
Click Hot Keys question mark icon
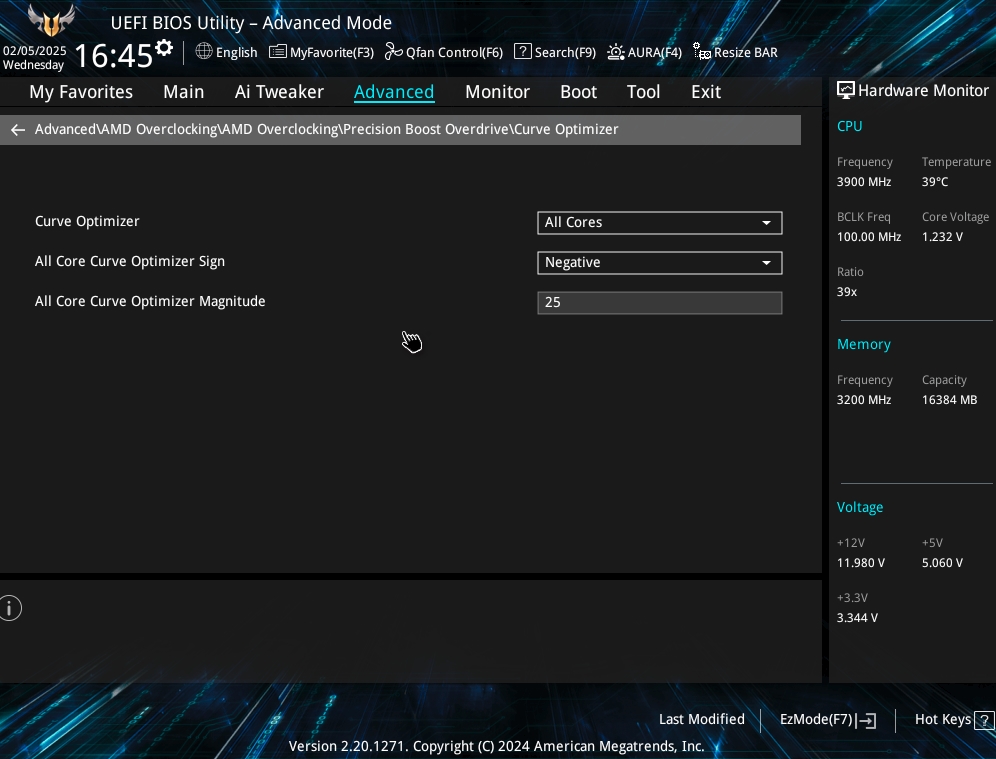984,720
